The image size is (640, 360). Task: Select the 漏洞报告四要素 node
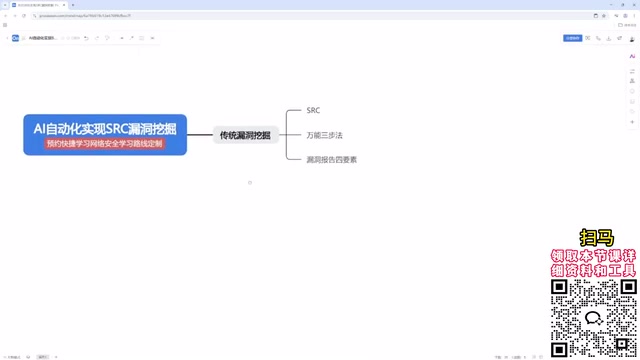click(x=331, y=160)
